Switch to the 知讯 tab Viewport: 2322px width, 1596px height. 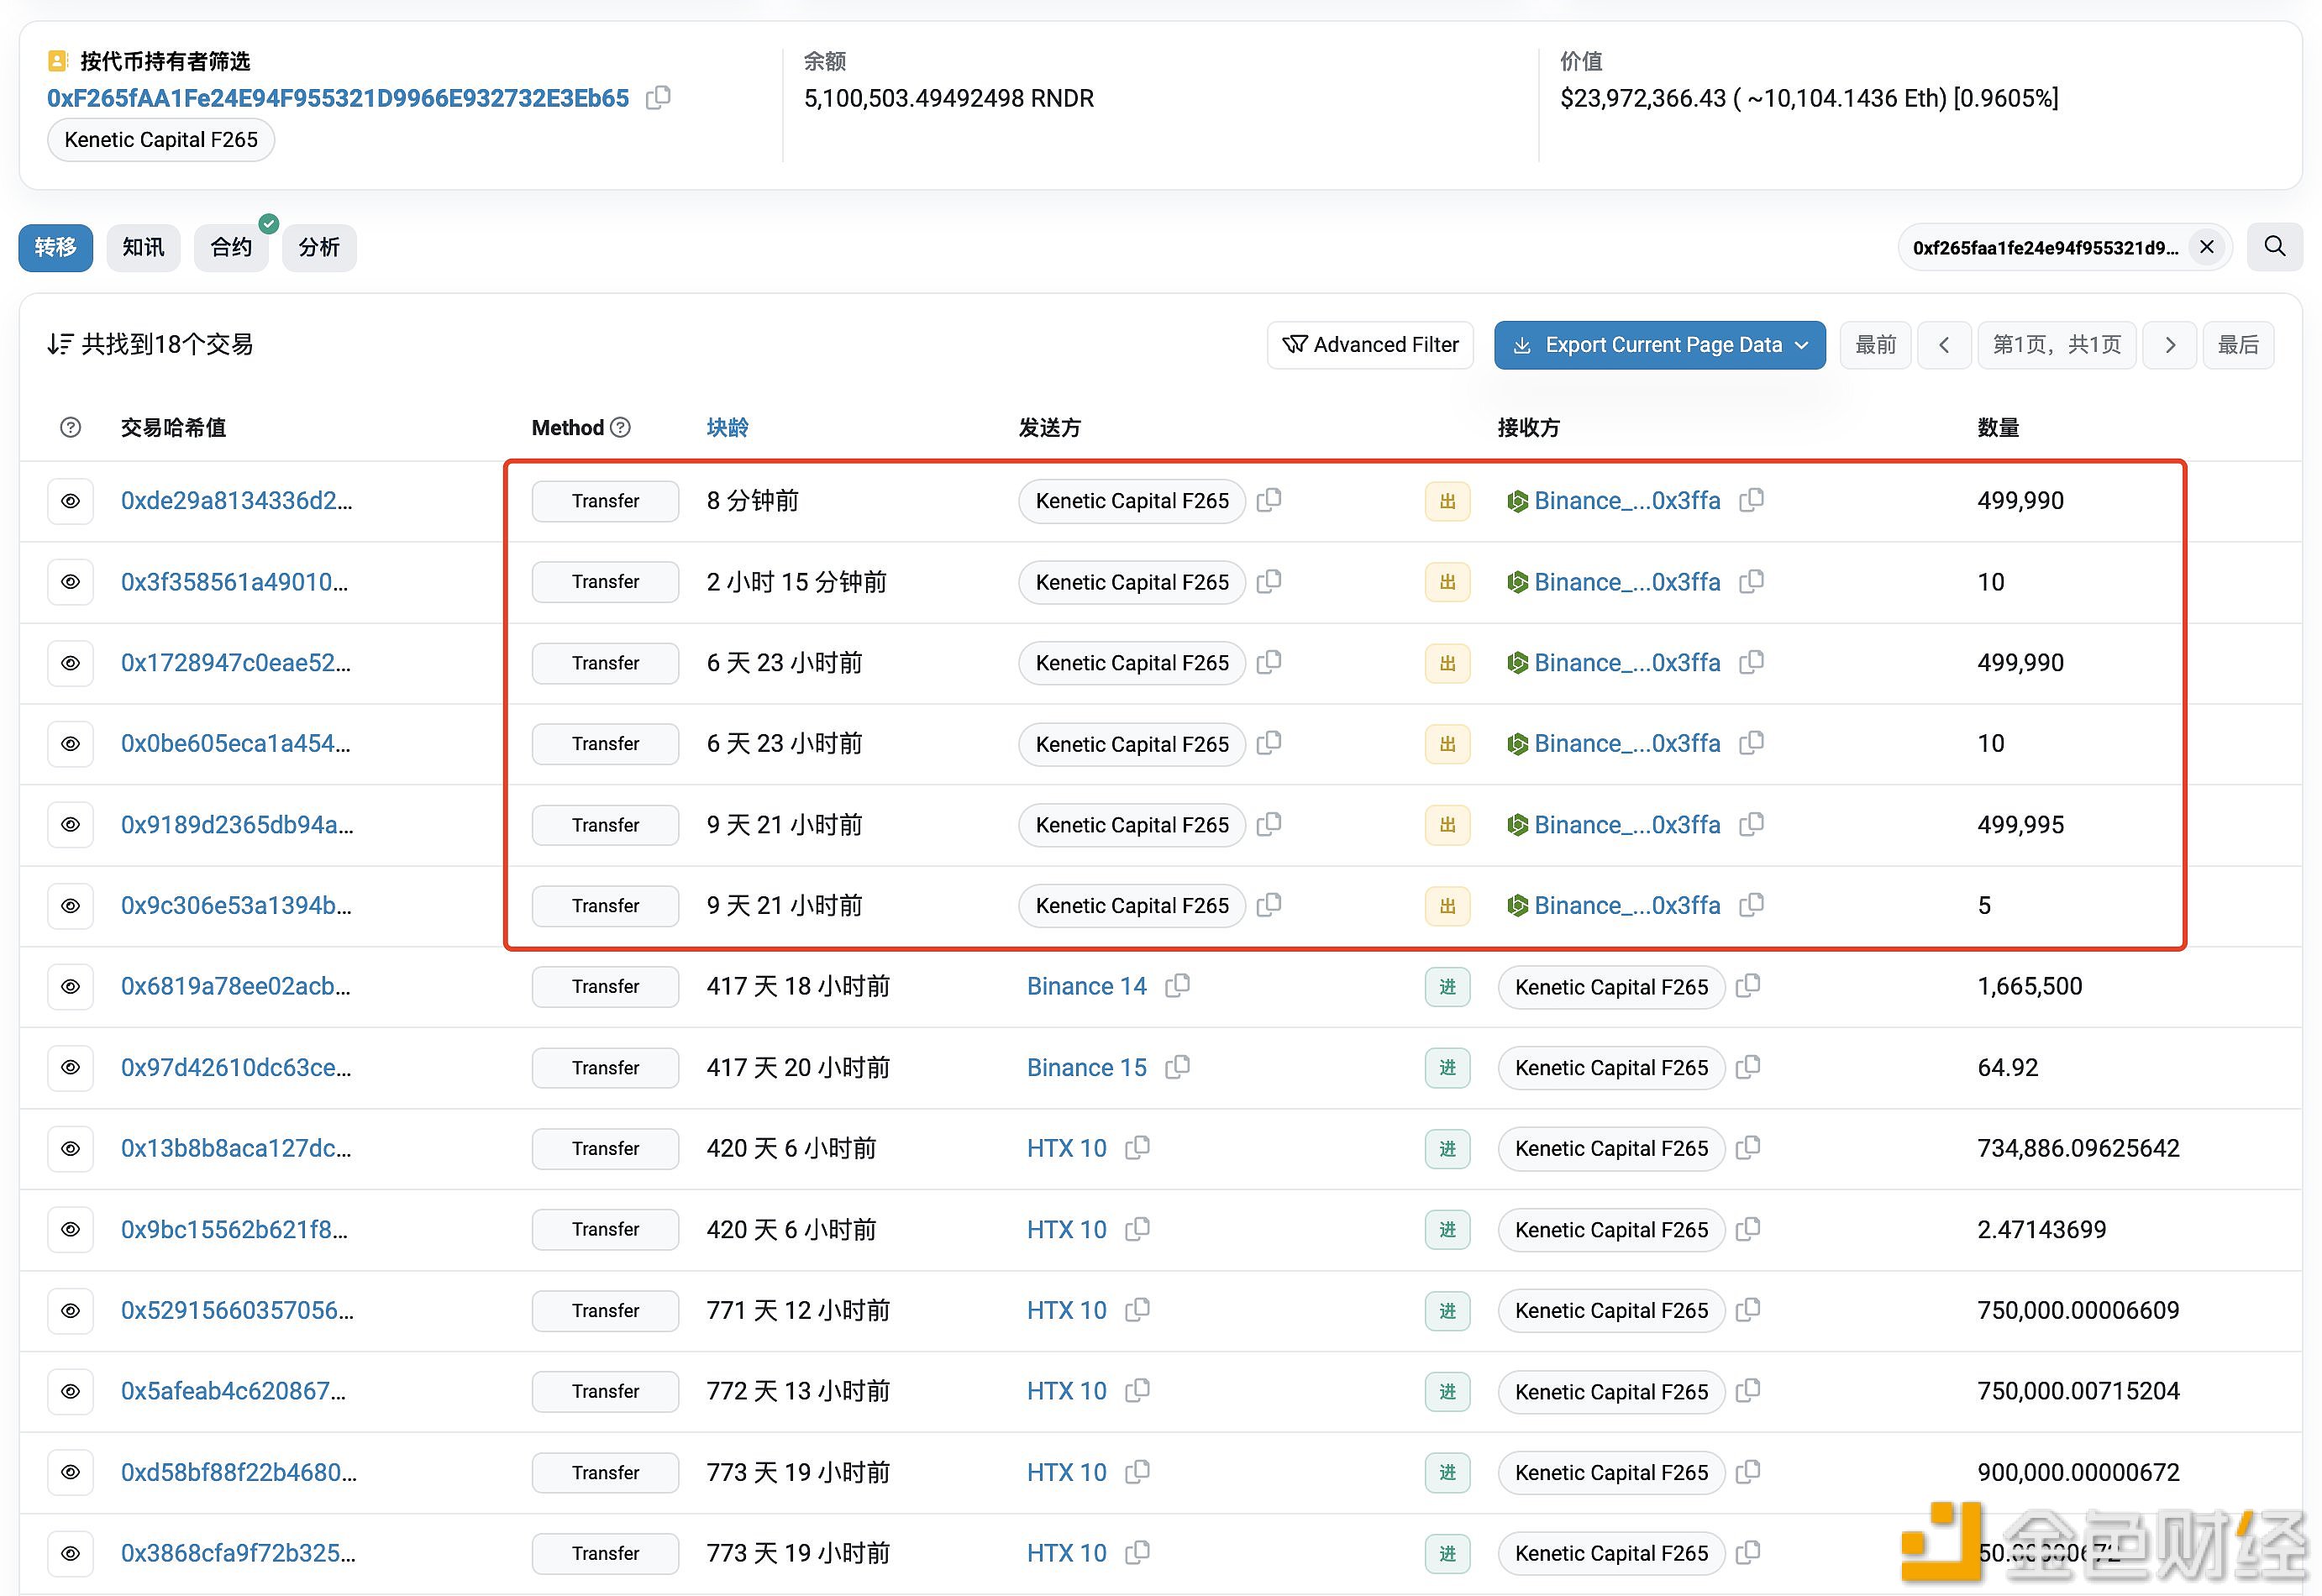click(x=143, y=247)
